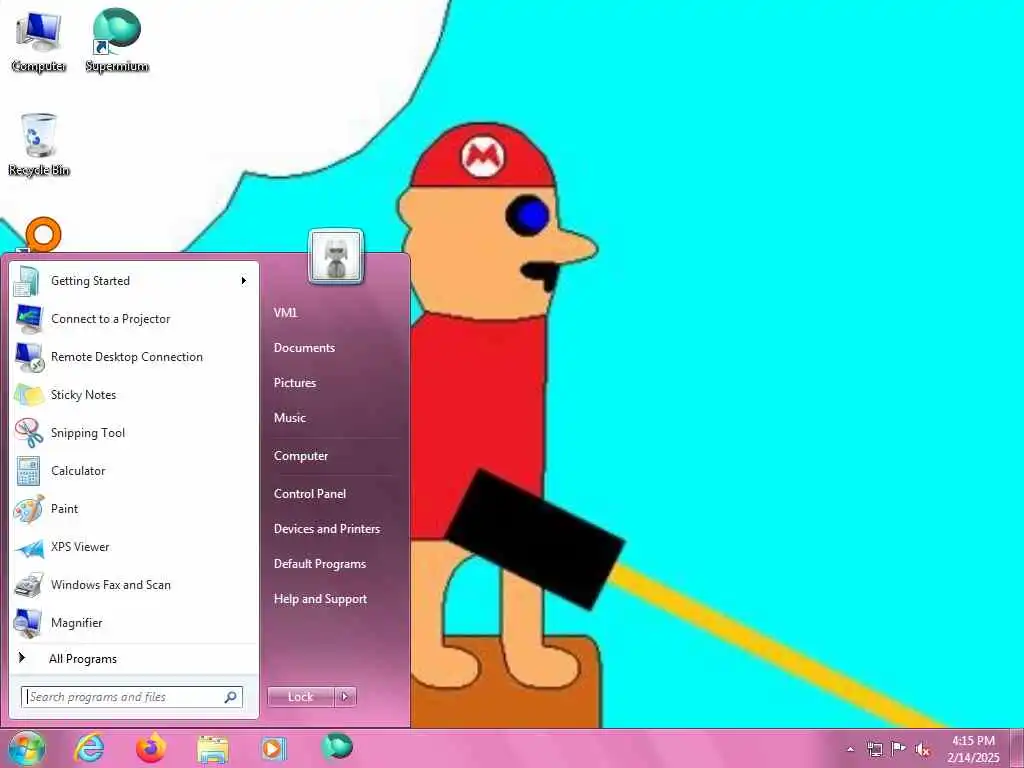Open the Supermium desktop shortcut
This screenshot has height=768, width=1024.
tap(117, 40)
